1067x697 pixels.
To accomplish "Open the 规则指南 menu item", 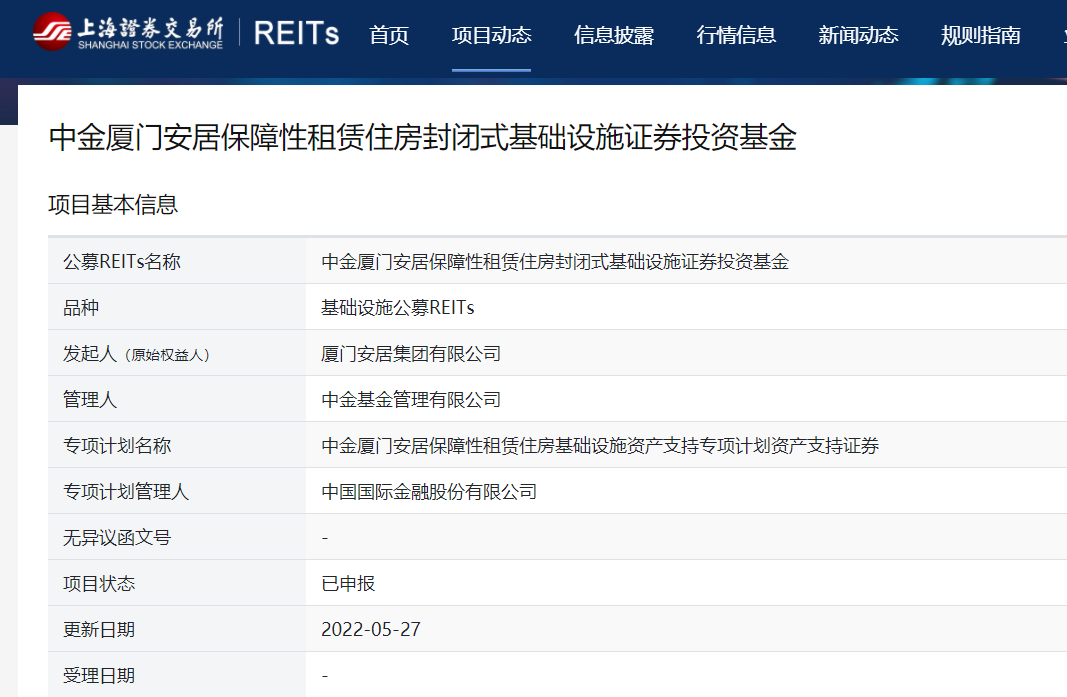I will (980, 36).
